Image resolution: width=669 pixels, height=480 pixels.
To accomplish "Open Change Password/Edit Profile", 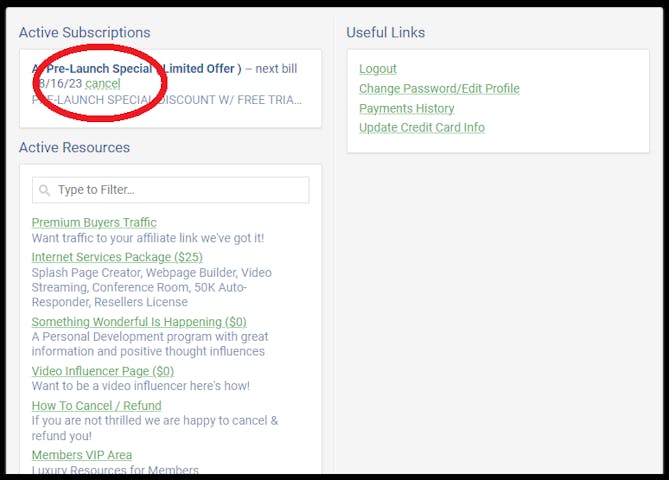I will click(439, 89).
